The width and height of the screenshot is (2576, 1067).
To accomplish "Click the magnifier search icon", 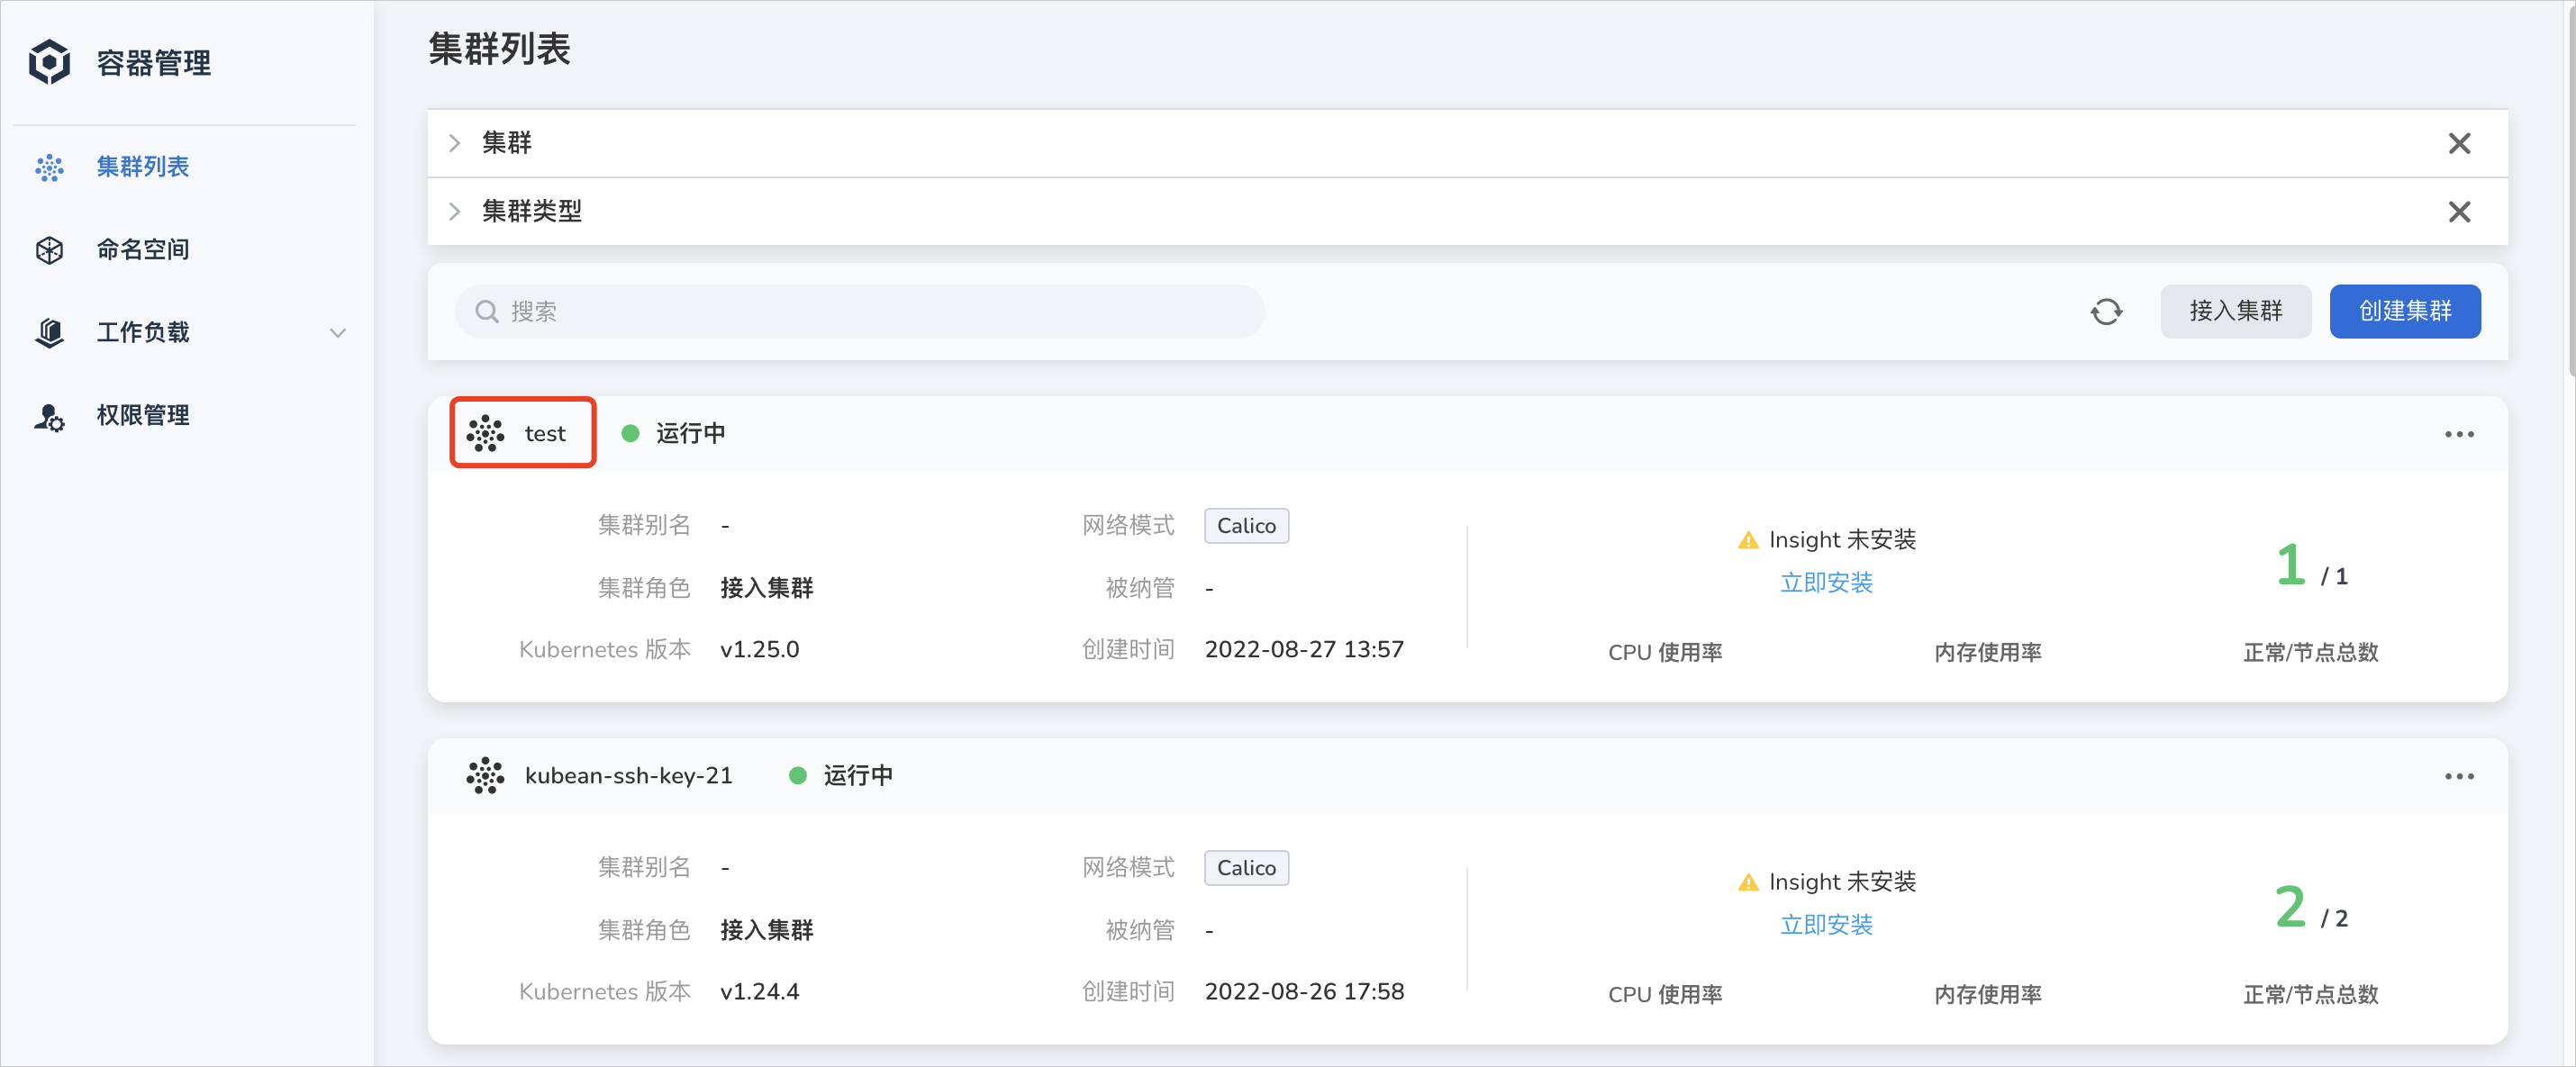I will 486,312.
